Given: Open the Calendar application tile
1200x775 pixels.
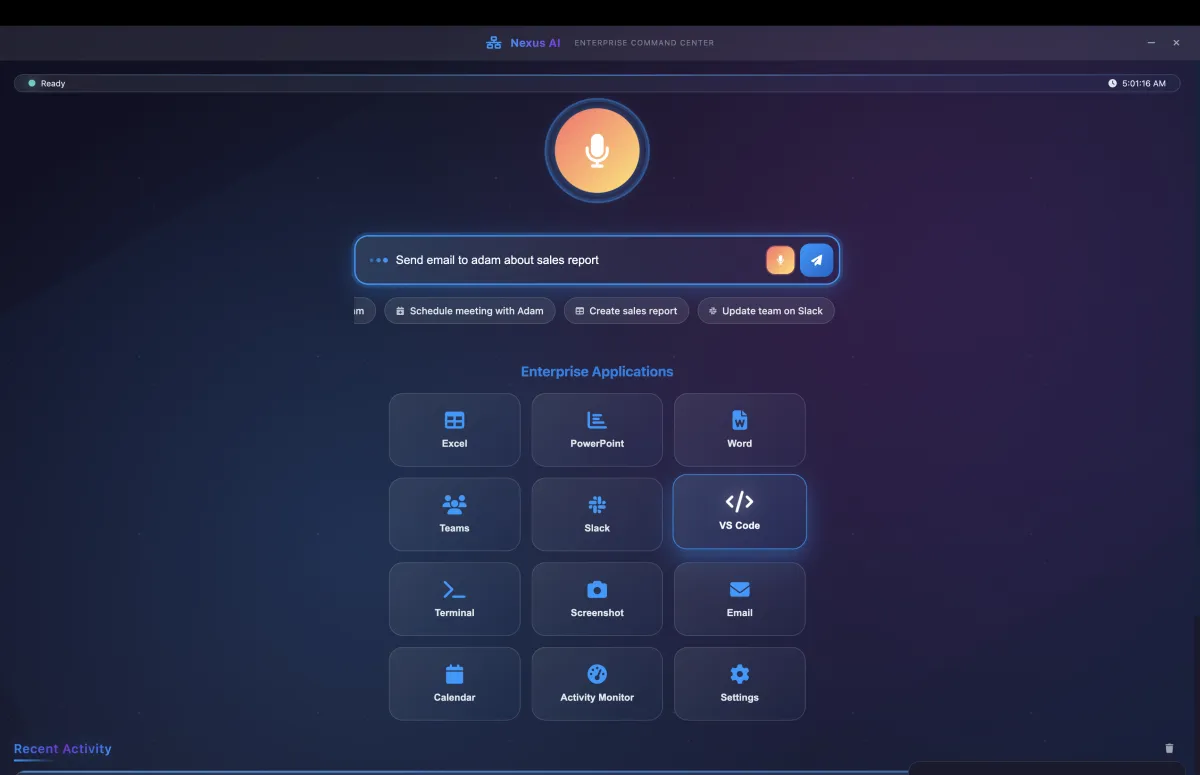Looking at the screenshot, I should (x=454, y=684).
